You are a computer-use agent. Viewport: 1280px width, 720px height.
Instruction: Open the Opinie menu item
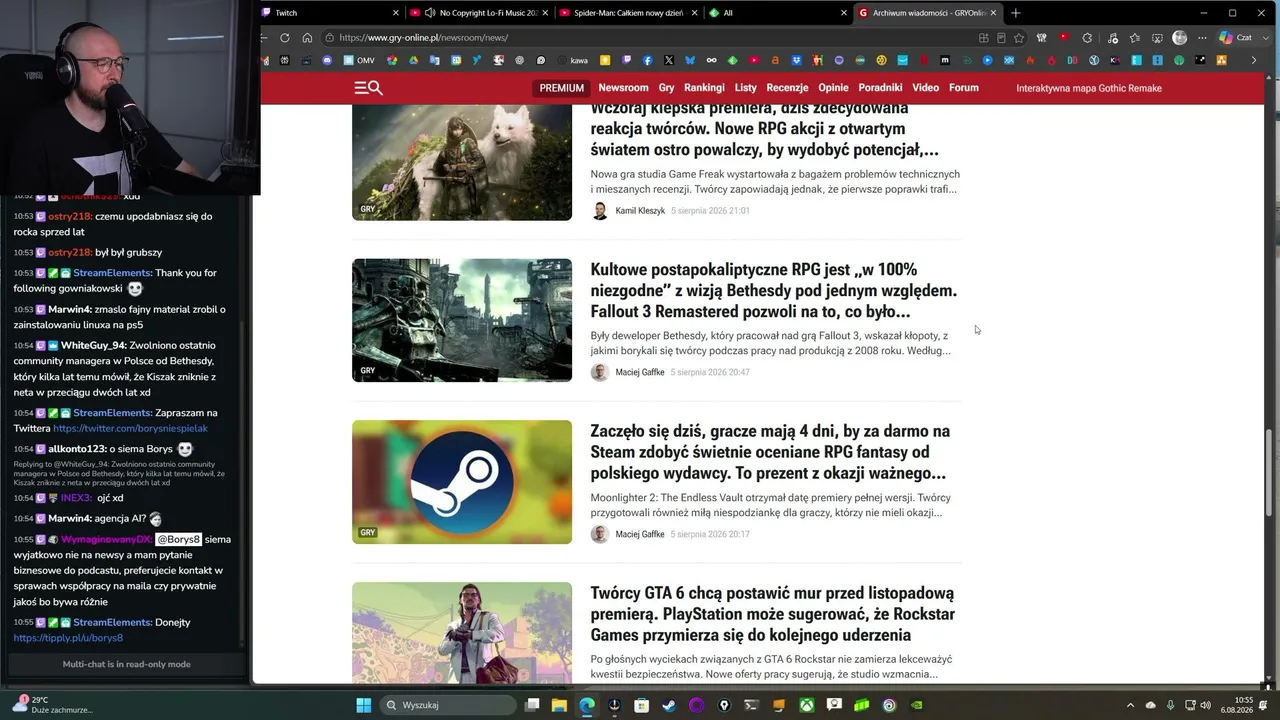coord(833,88)
